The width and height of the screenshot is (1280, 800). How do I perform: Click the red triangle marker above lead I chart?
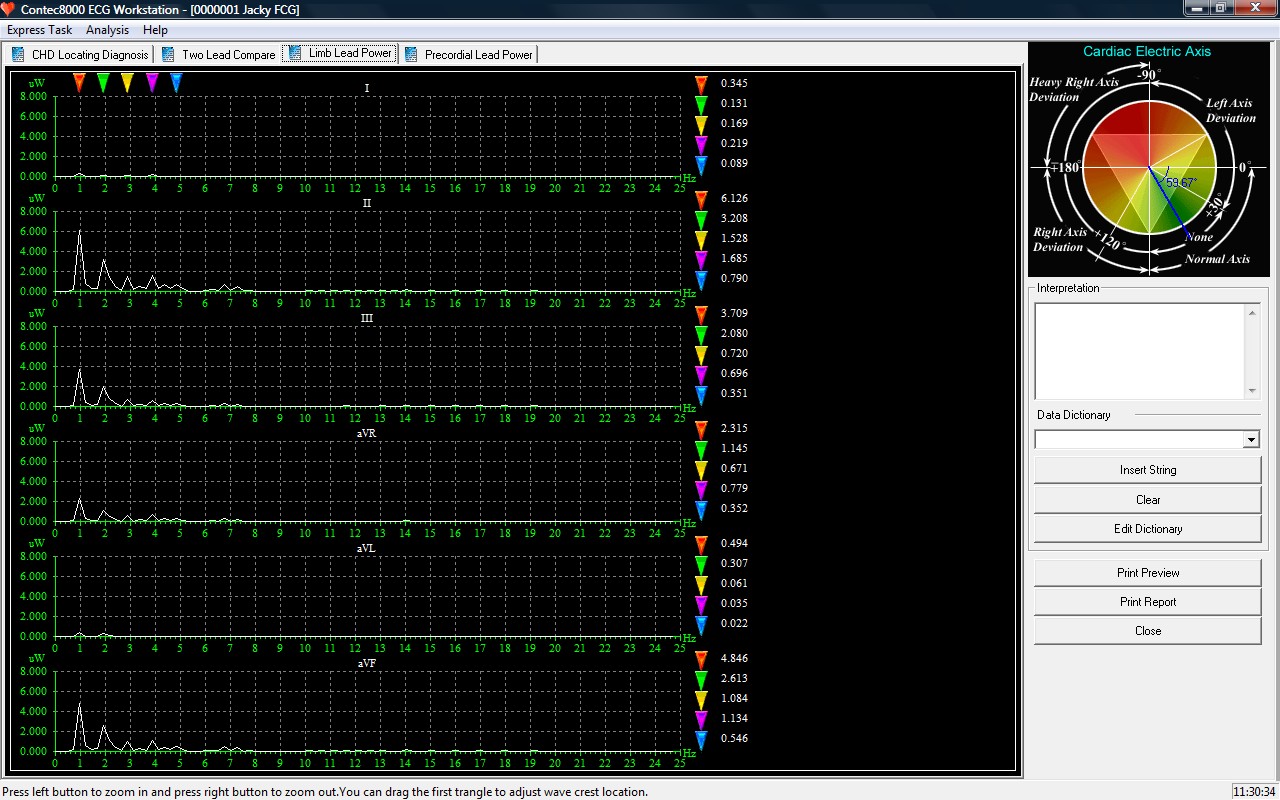[x=79, y=82]
